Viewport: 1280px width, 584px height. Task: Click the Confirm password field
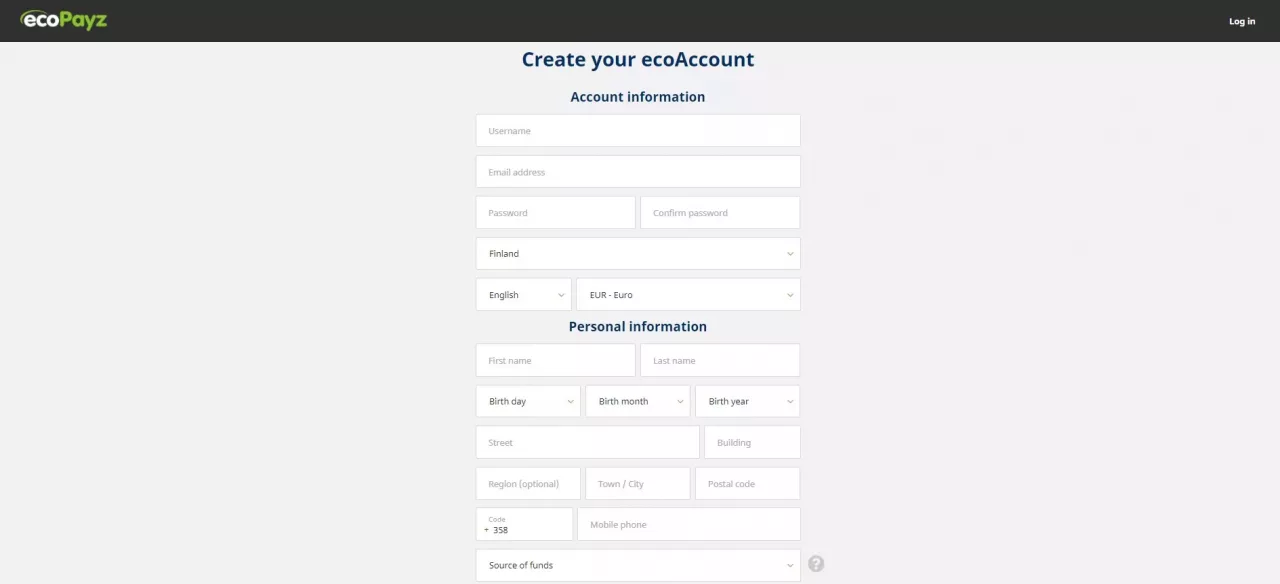click(720, 213)
